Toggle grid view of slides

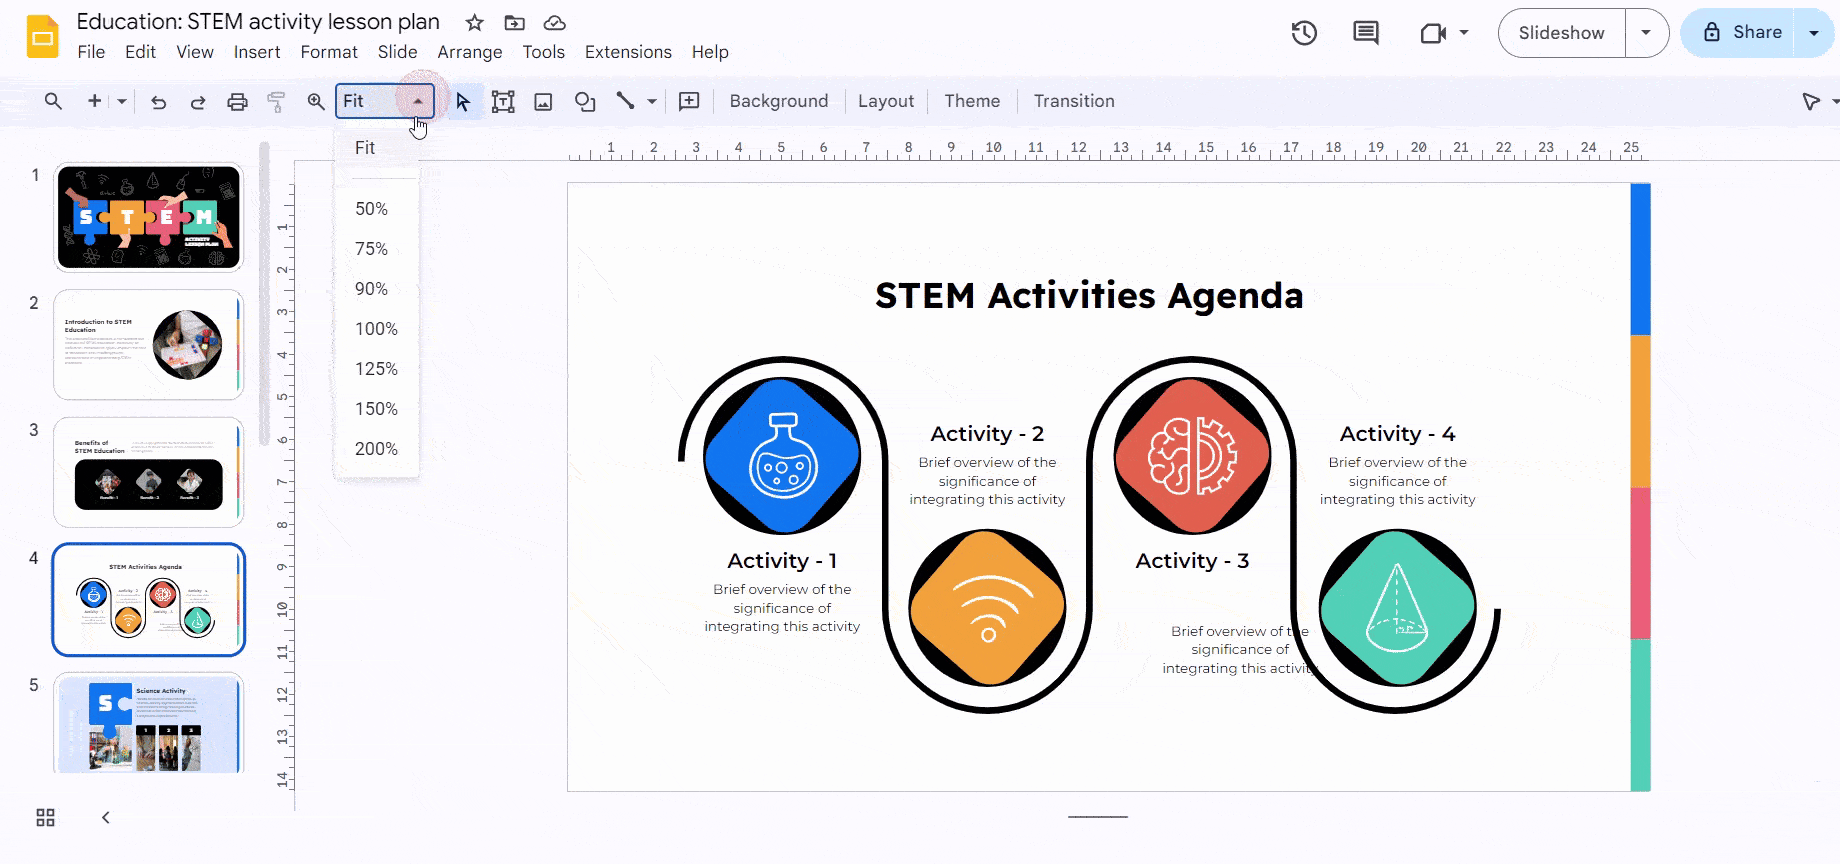[45, 818]
